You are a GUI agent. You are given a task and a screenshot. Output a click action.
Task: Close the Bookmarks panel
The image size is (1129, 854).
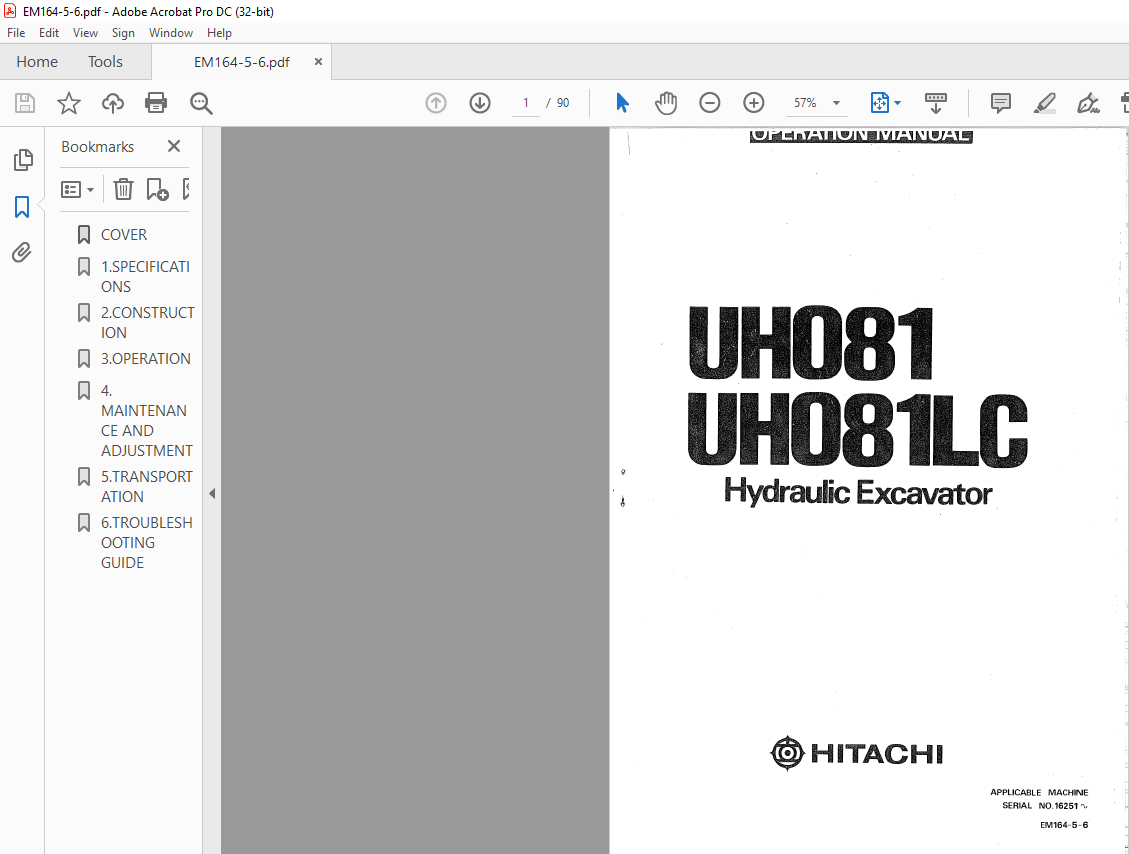point(174,146)
